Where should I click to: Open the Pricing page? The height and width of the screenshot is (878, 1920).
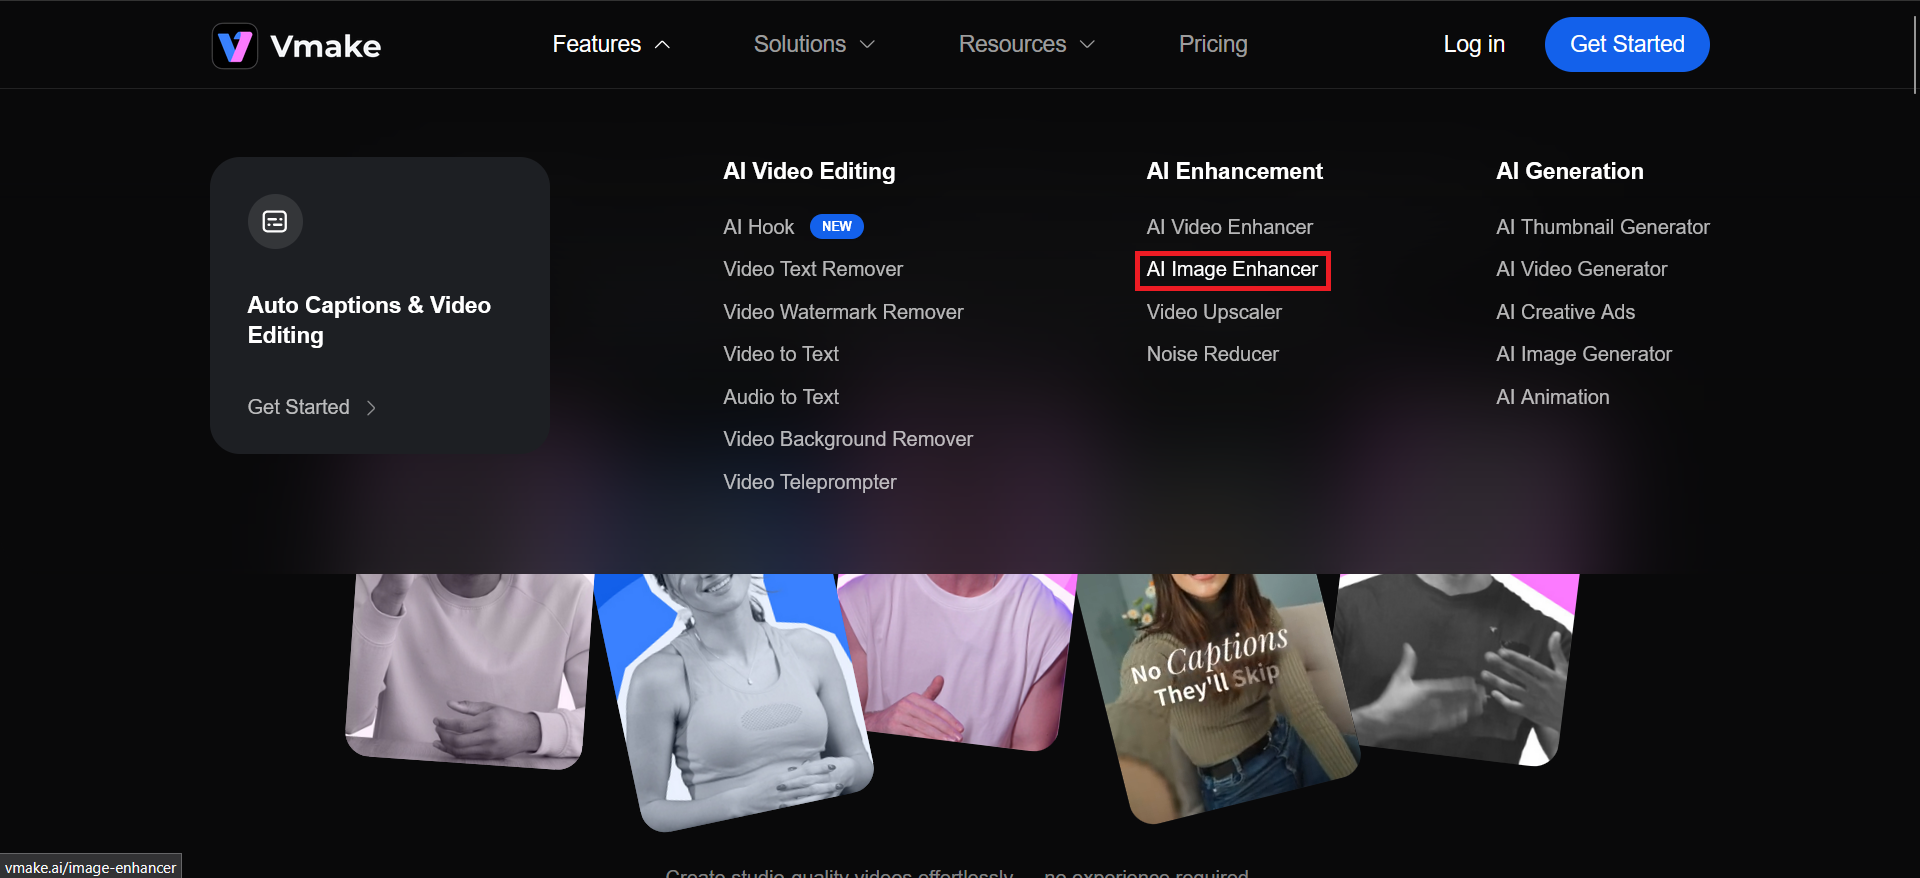pos(1212,45)
